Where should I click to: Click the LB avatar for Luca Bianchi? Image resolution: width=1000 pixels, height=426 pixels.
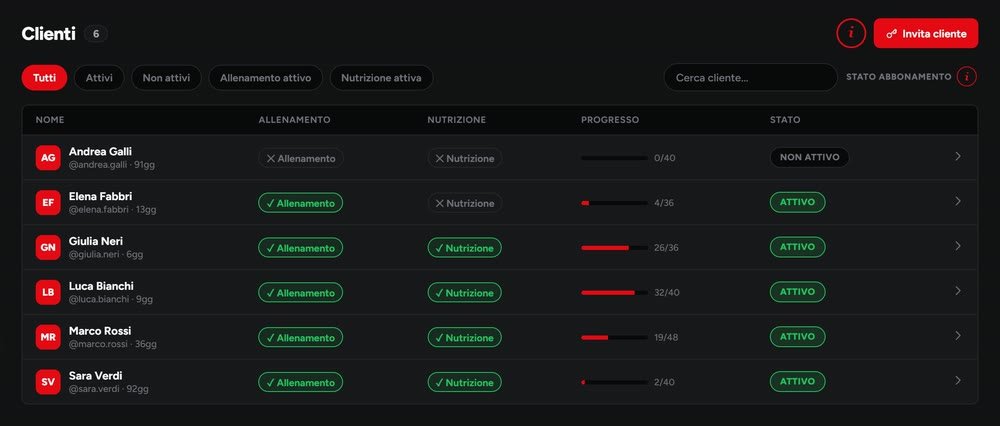click(48, 292)
